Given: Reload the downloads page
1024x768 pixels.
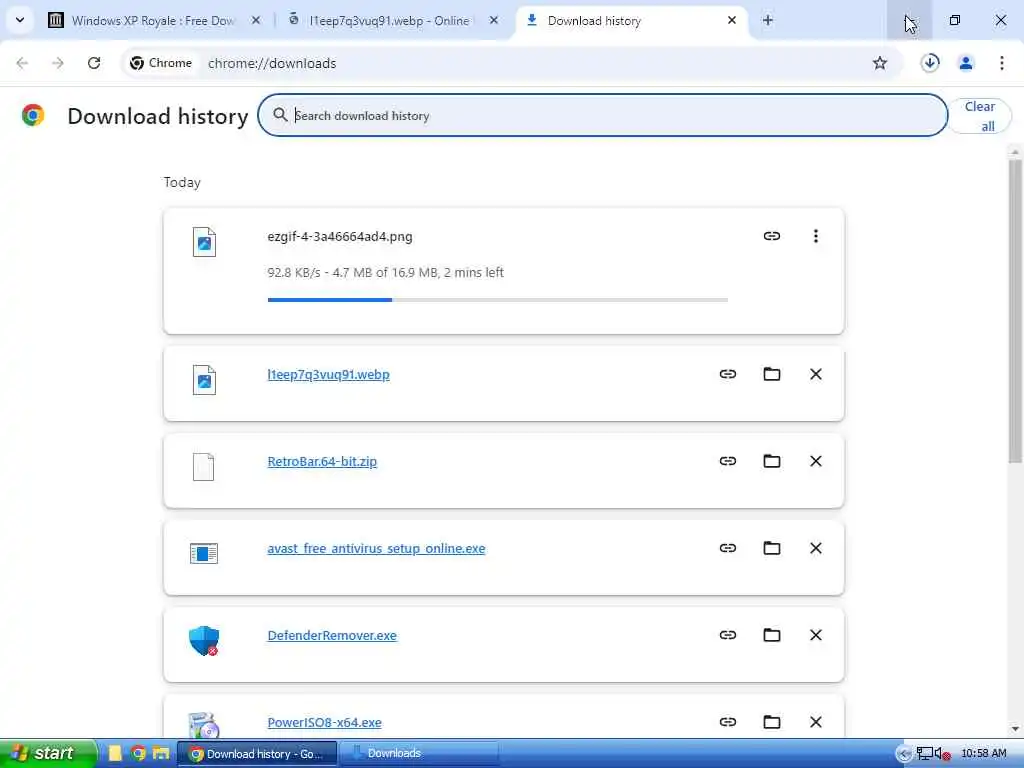Looking at the screenshot, I should click(94, 63).
